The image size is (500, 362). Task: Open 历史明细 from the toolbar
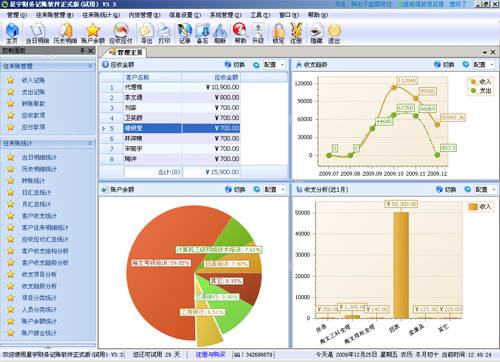click(65, 33)
